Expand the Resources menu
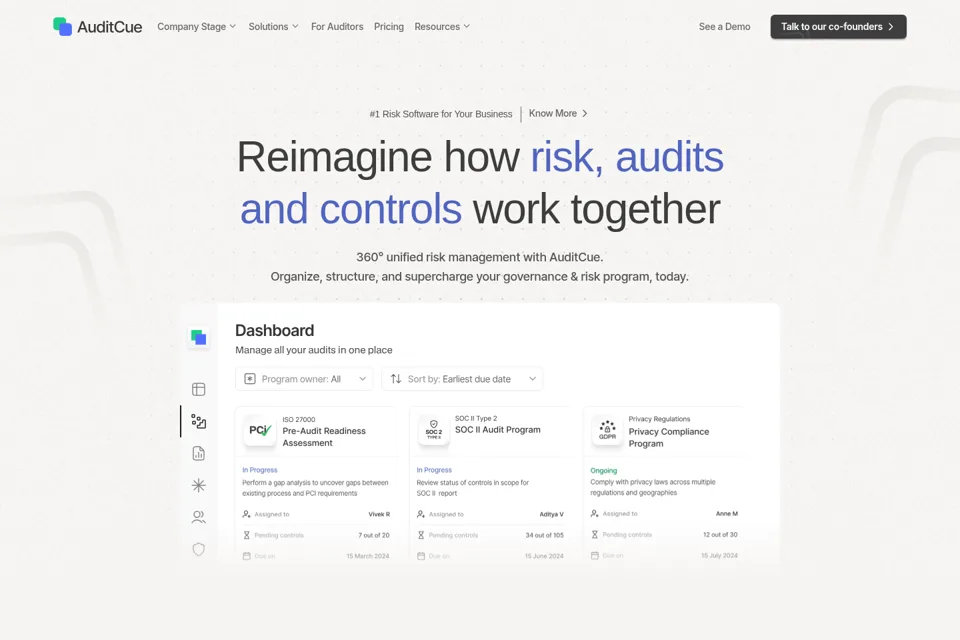This screenshot has height=640, width=960. click(x=442, y=26)
